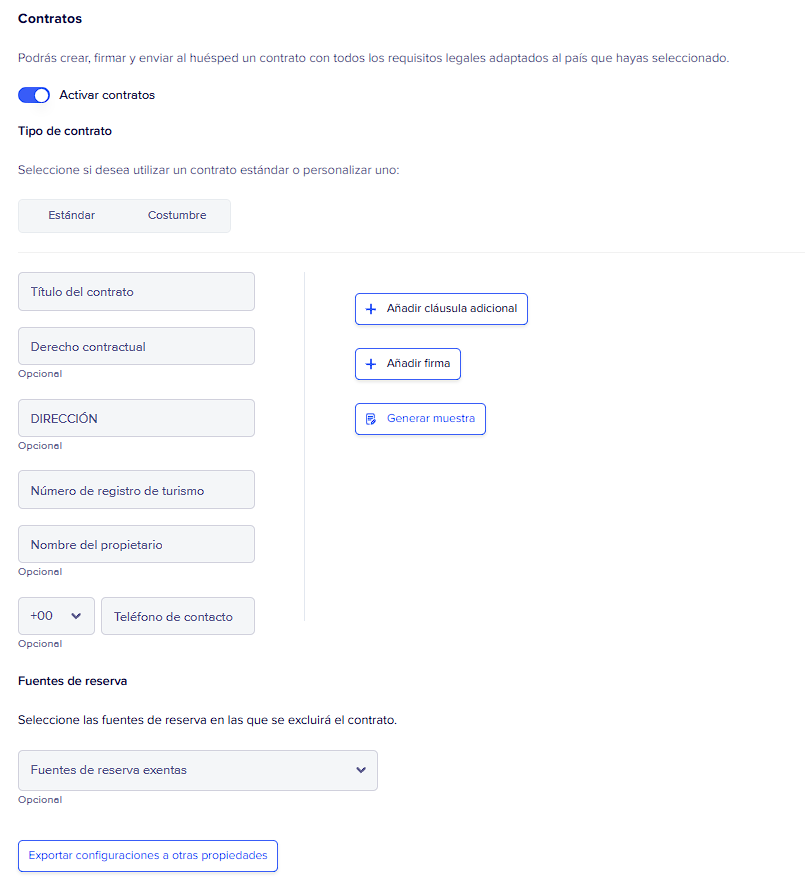Click the Derecho contractual input field
The image size is (805, 895).
coord(136,346)
